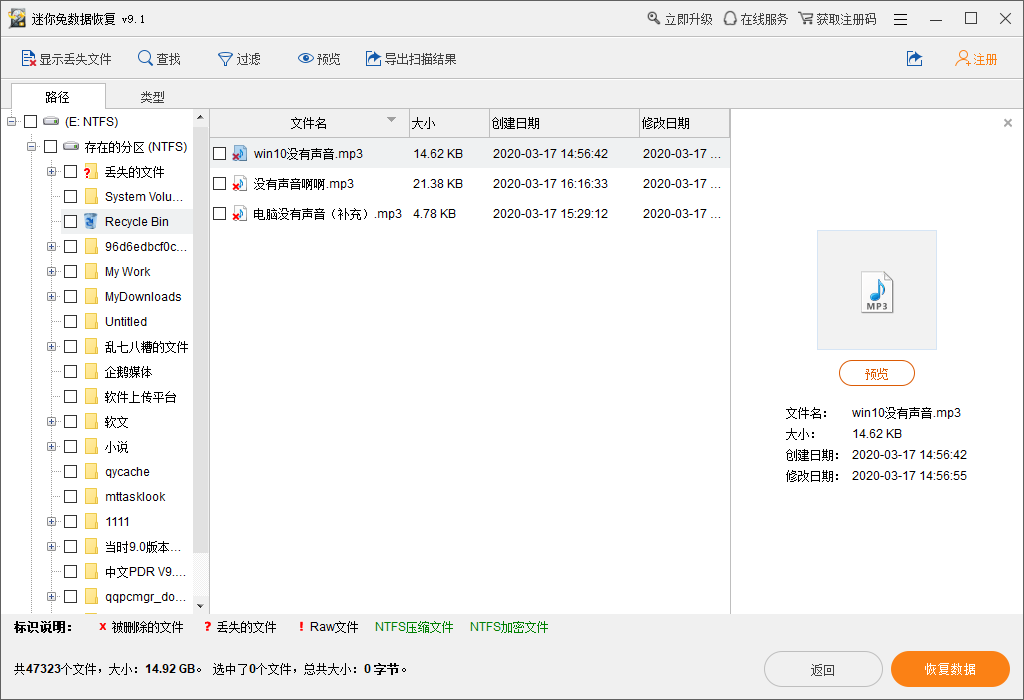Switch to the 路径 (Path) tab
Image resolution: width=1024 pixels, height=700 pixels.
point(58,97)
